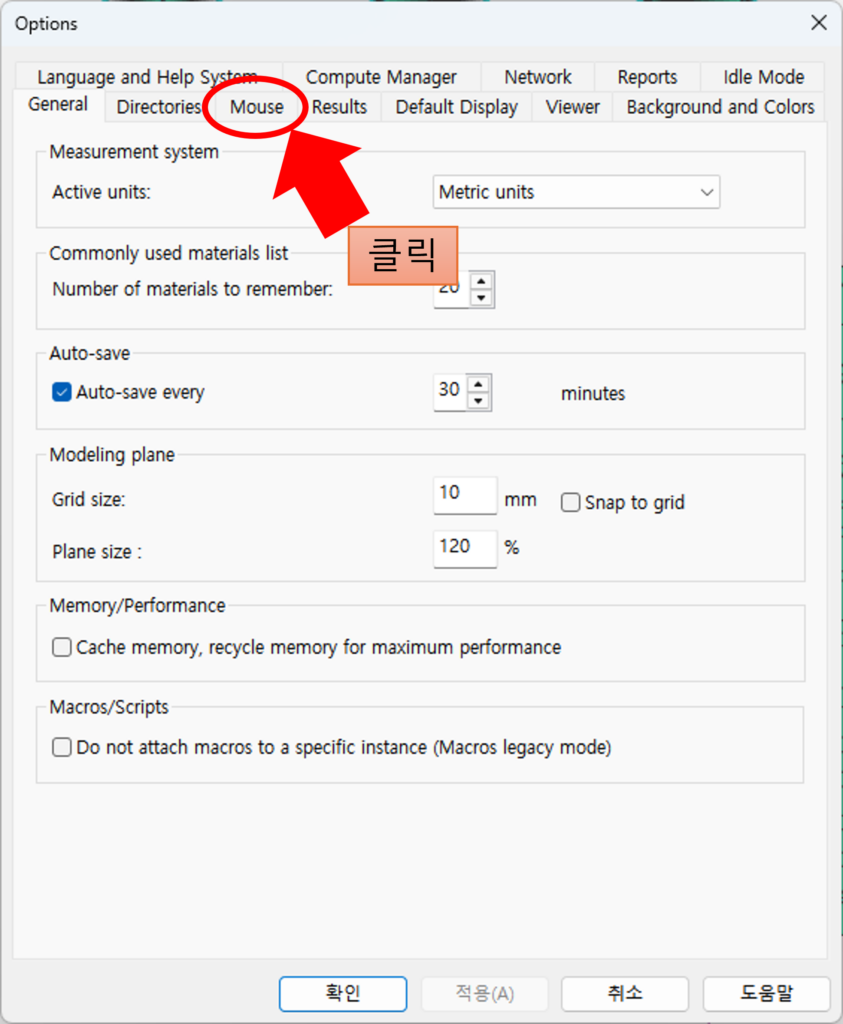Switch to the Idle Mode tab
The image size is (843, 1024).
(x=763, y=77)
